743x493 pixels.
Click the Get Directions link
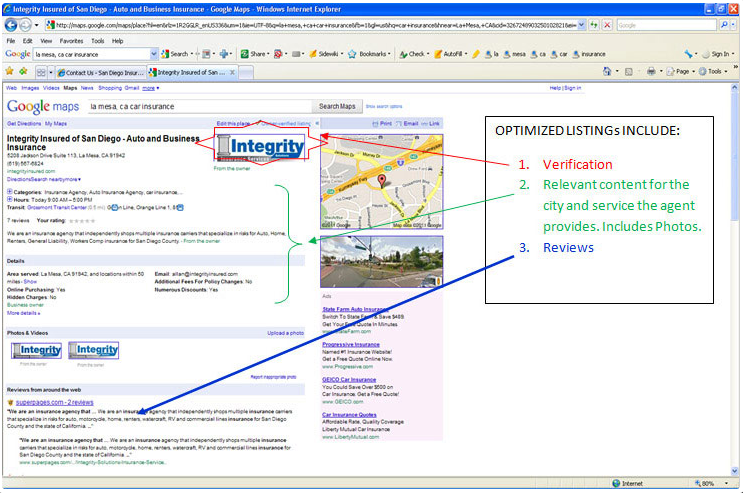point(24,124)
